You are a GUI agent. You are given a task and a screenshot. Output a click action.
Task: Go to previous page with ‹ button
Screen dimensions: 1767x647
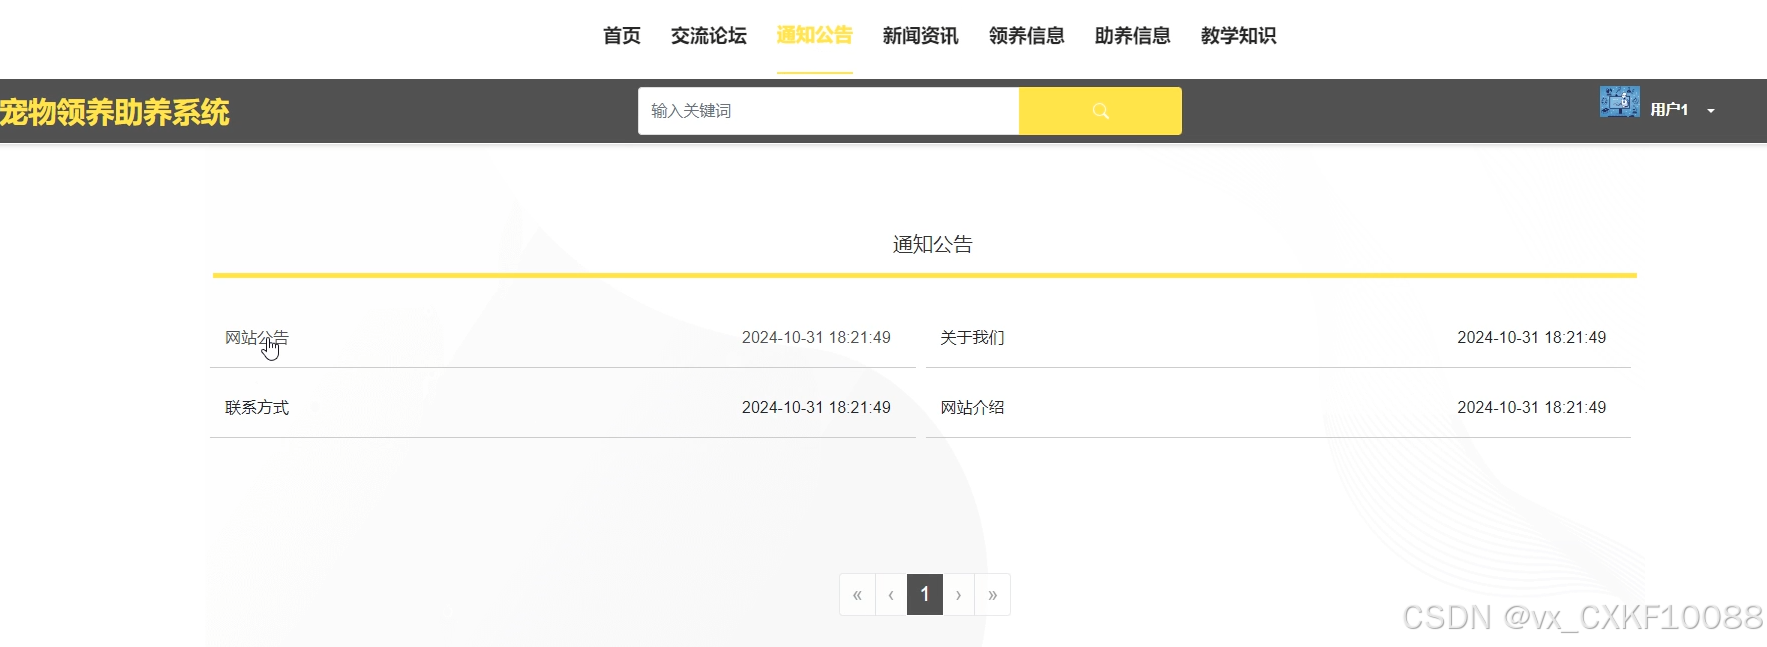[x=891, y=595]
